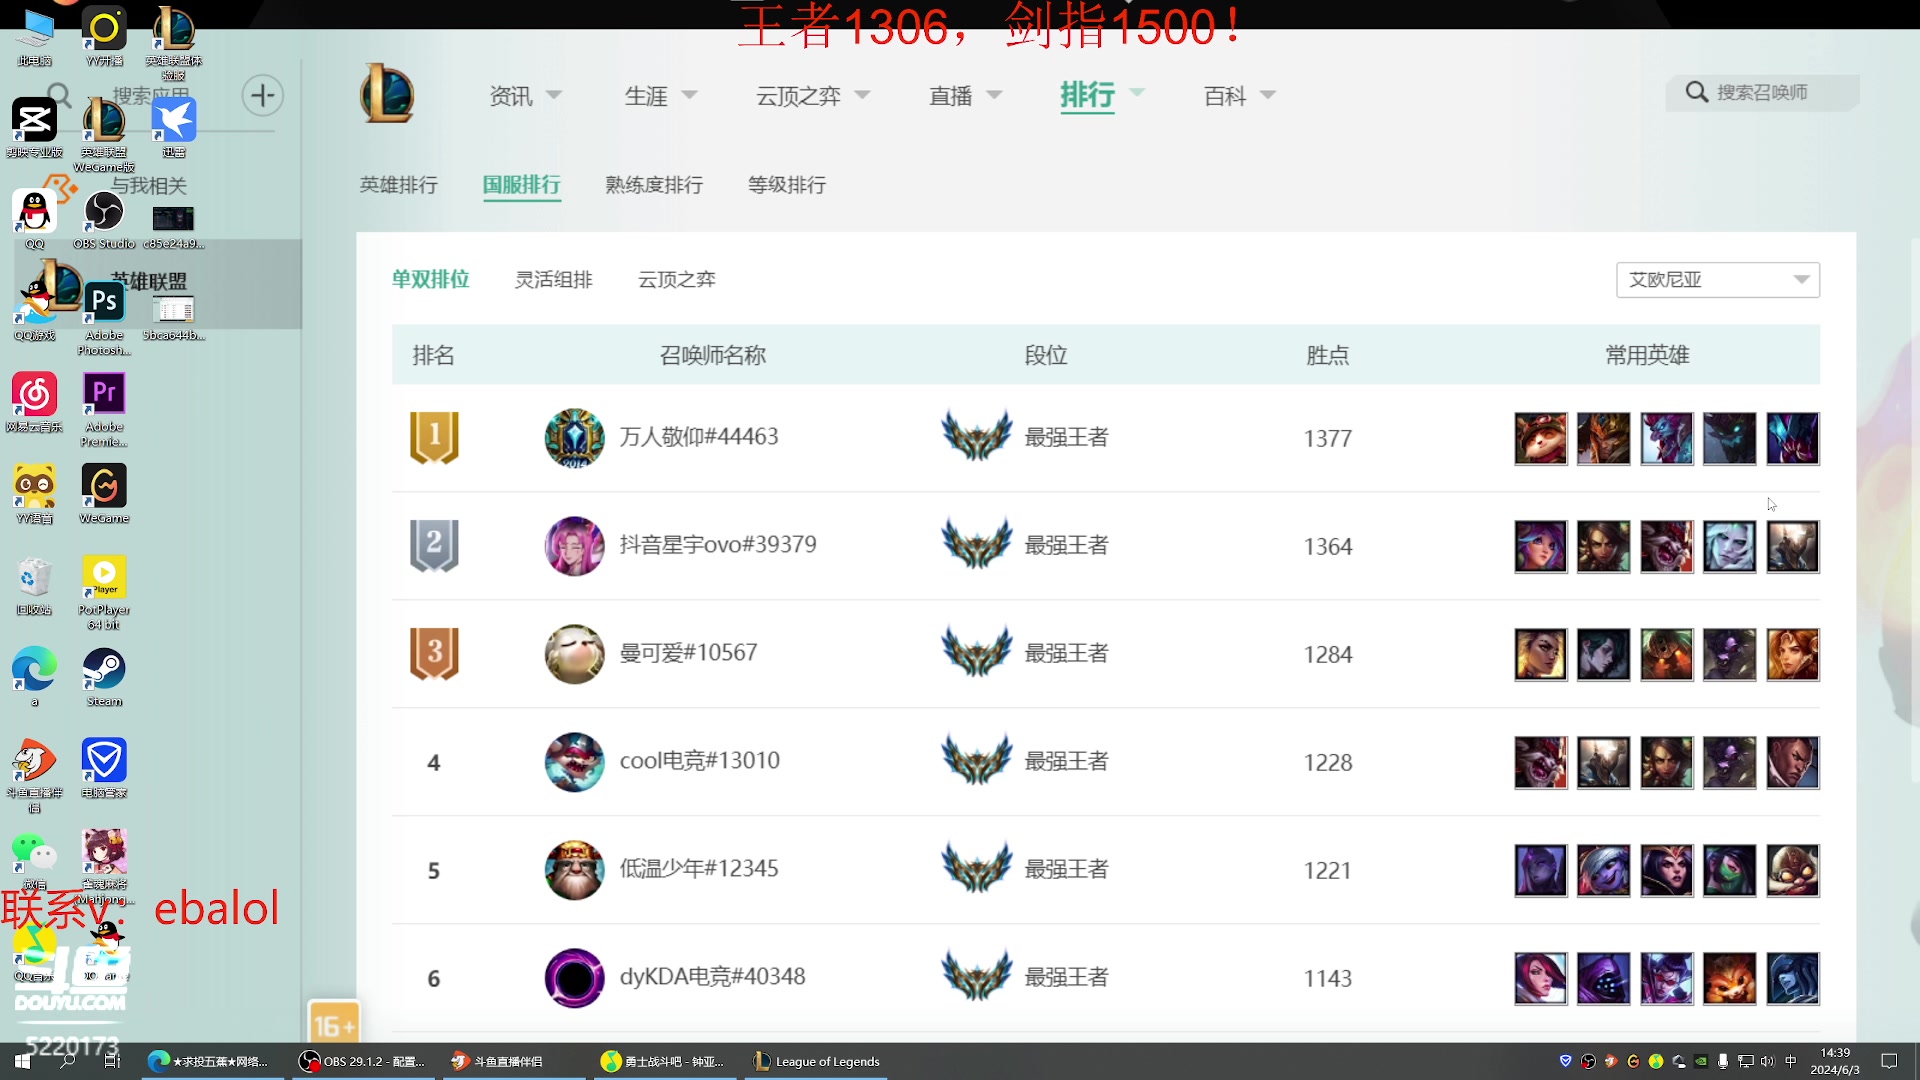Open summoner 曼可爱#10567
This screenshot has height=1080, width=1920.
[x=688, y=653]
